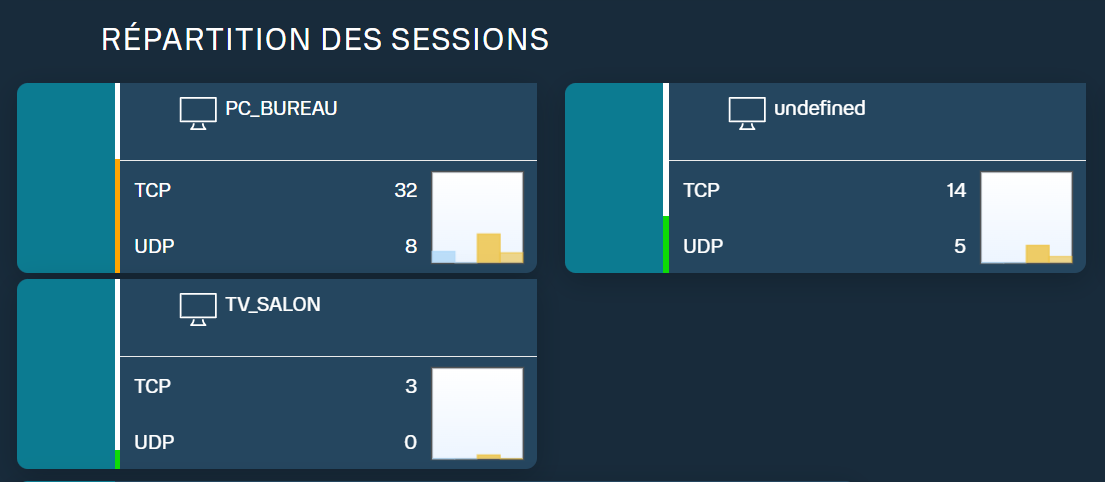
Task: Click the Répartition des sessions heading
Action: (325, 39)
